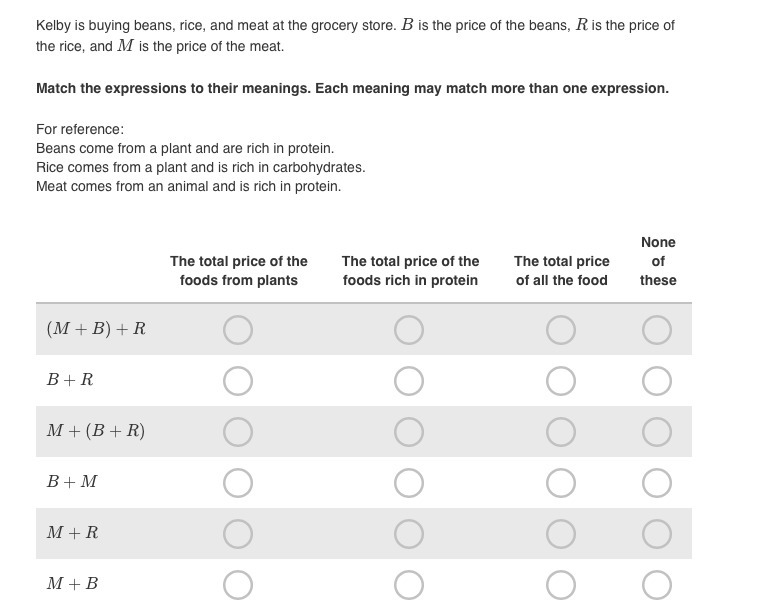Select 'foods from plants' for M + (B + R)

click(x=238, y=432)
